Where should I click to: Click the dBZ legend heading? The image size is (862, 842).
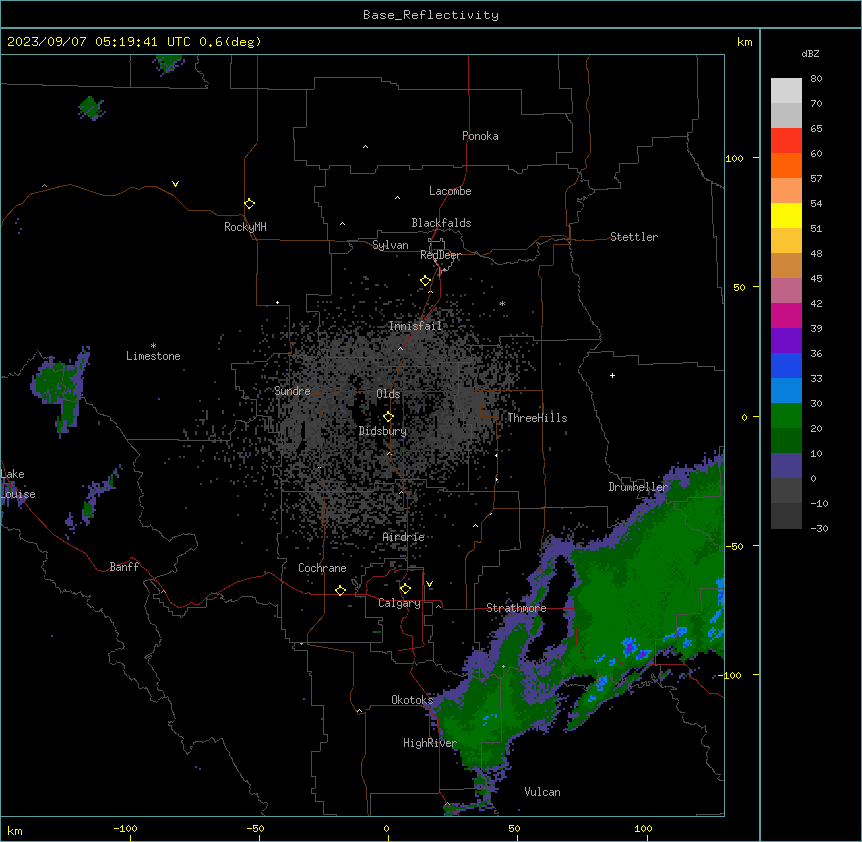tap(810, 53)
